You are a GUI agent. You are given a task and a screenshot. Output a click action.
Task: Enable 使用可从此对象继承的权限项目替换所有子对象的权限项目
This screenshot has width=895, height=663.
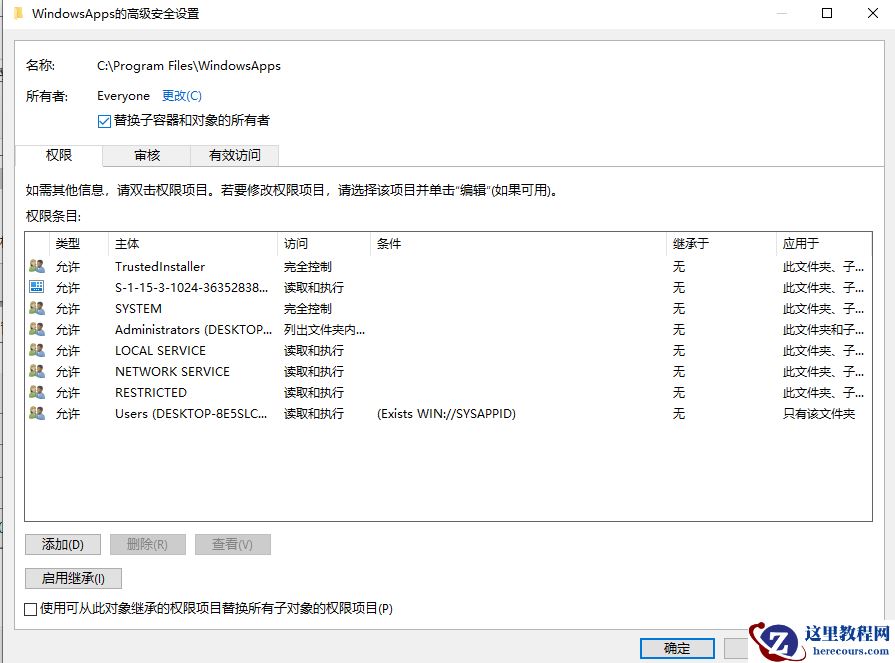point(29,608)
